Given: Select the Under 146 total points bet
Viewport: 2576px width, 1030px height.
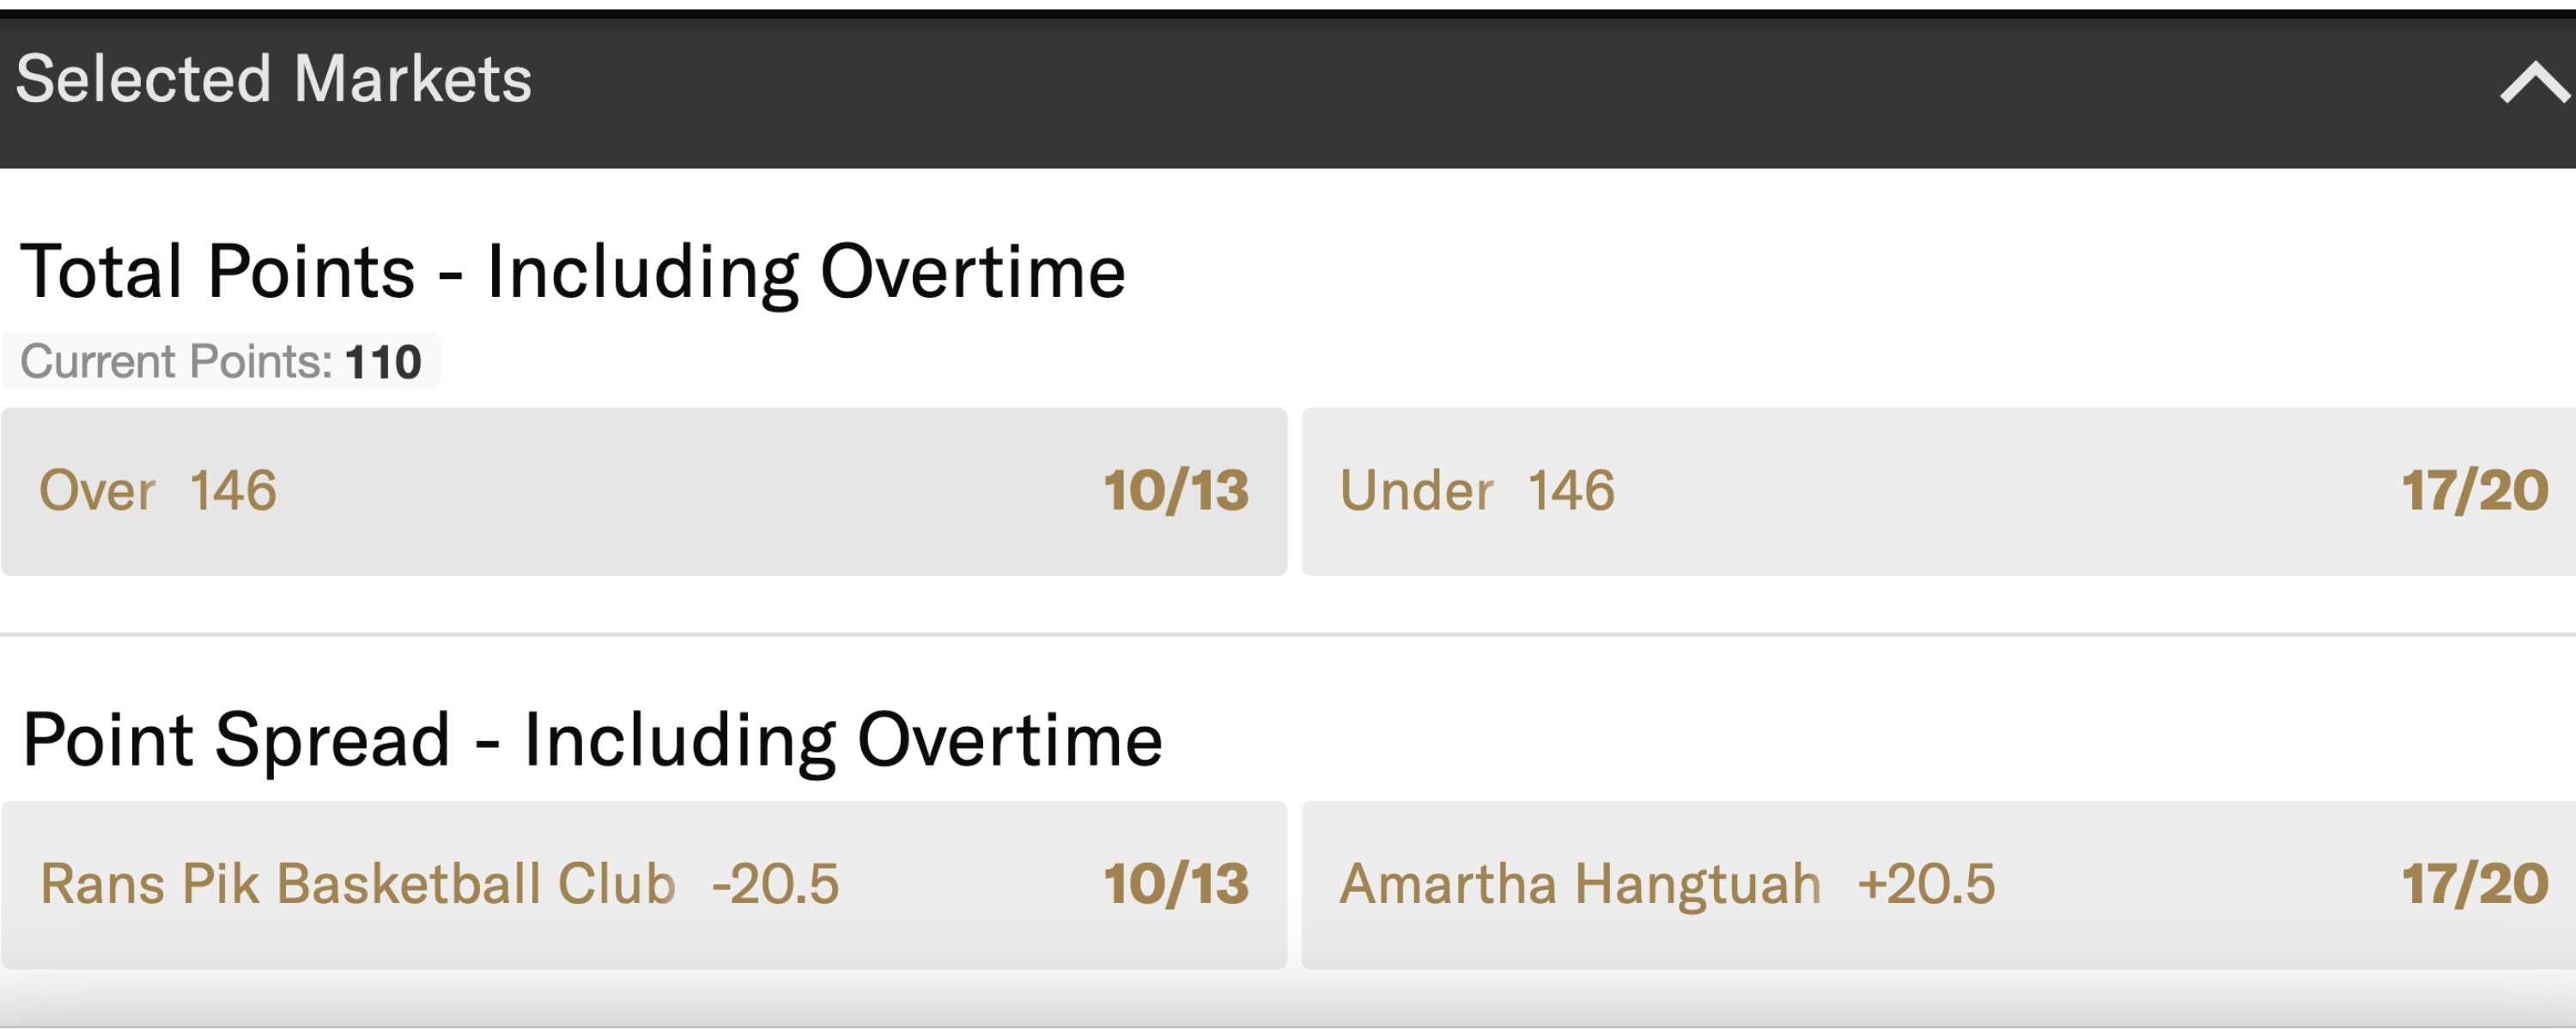Looking at the screenshot, I should coord(1936,491).
